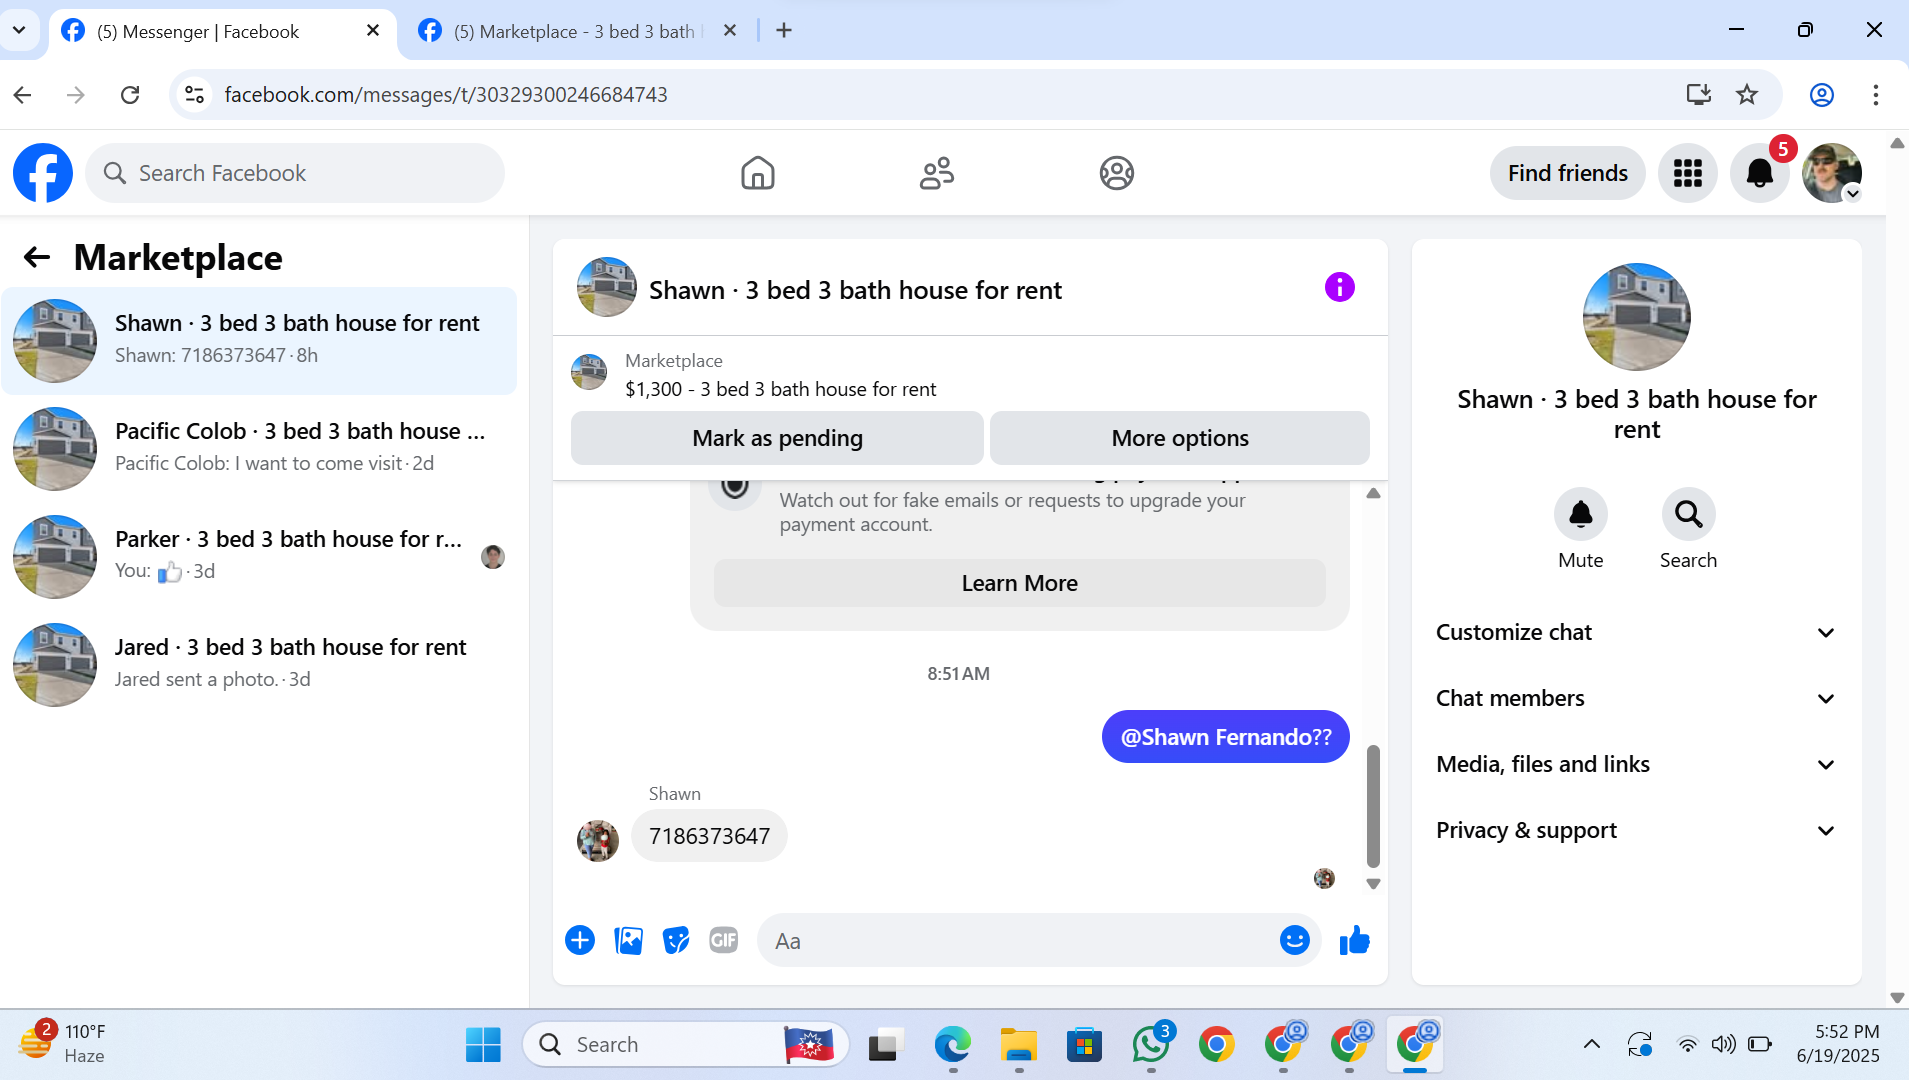1909x1080 pixels.
Task: Open Pacific Colob conversation
Action: tap(260, 448)
